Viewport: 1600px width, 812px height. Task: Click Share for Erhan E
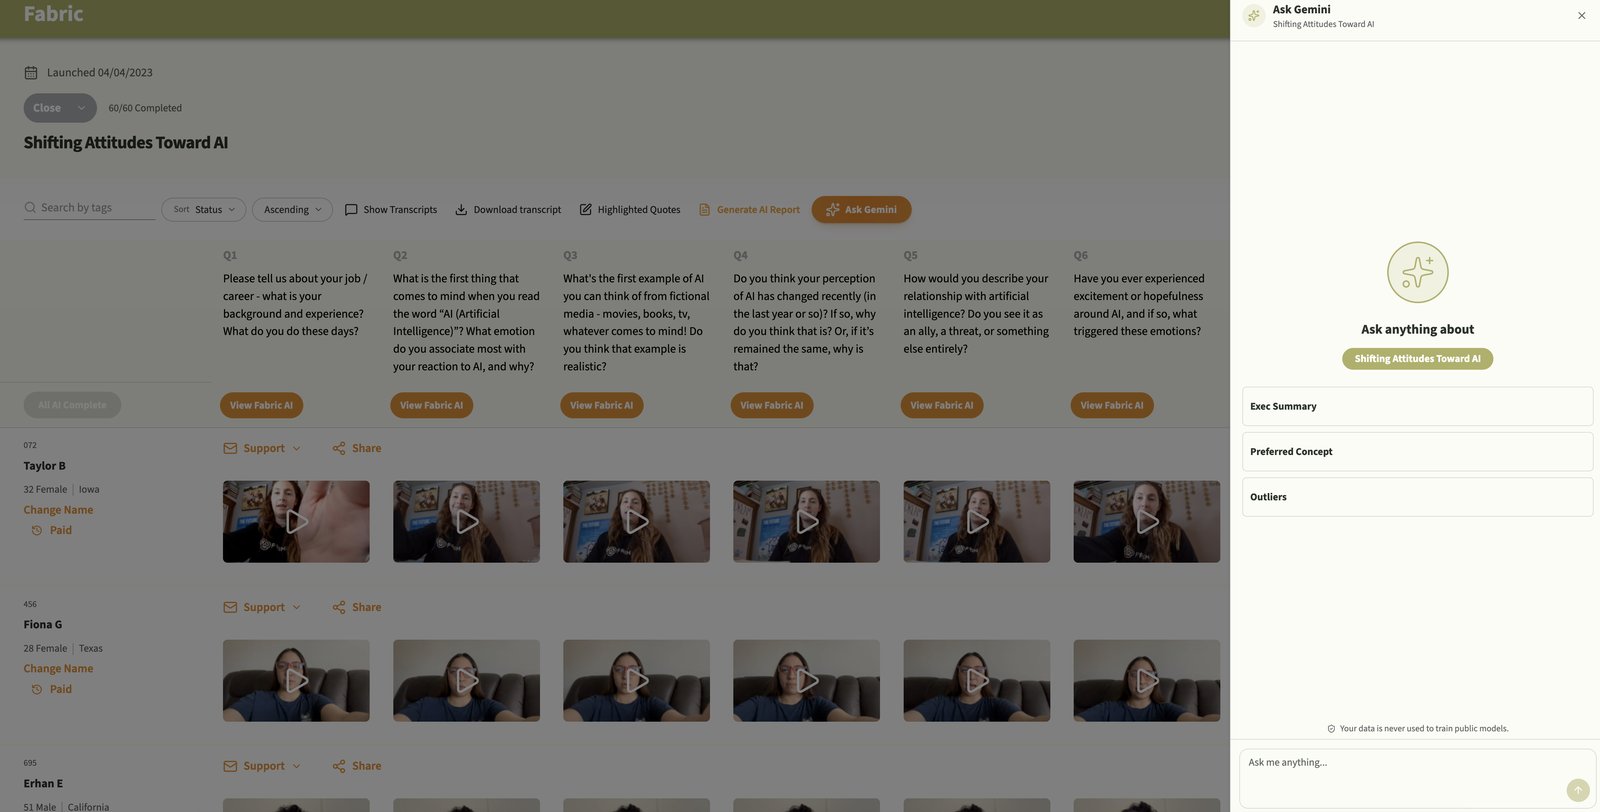[357, 767]
